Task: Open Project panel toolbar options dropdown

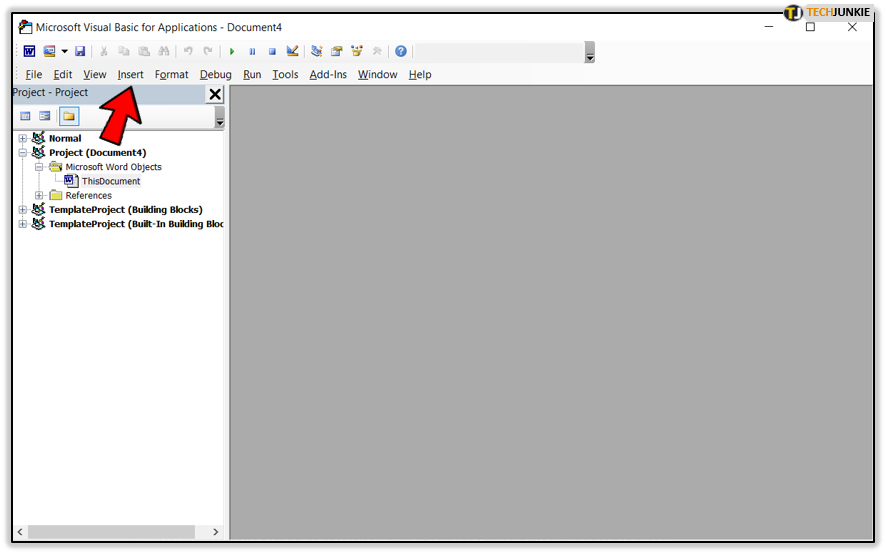Action: point(220,118)
